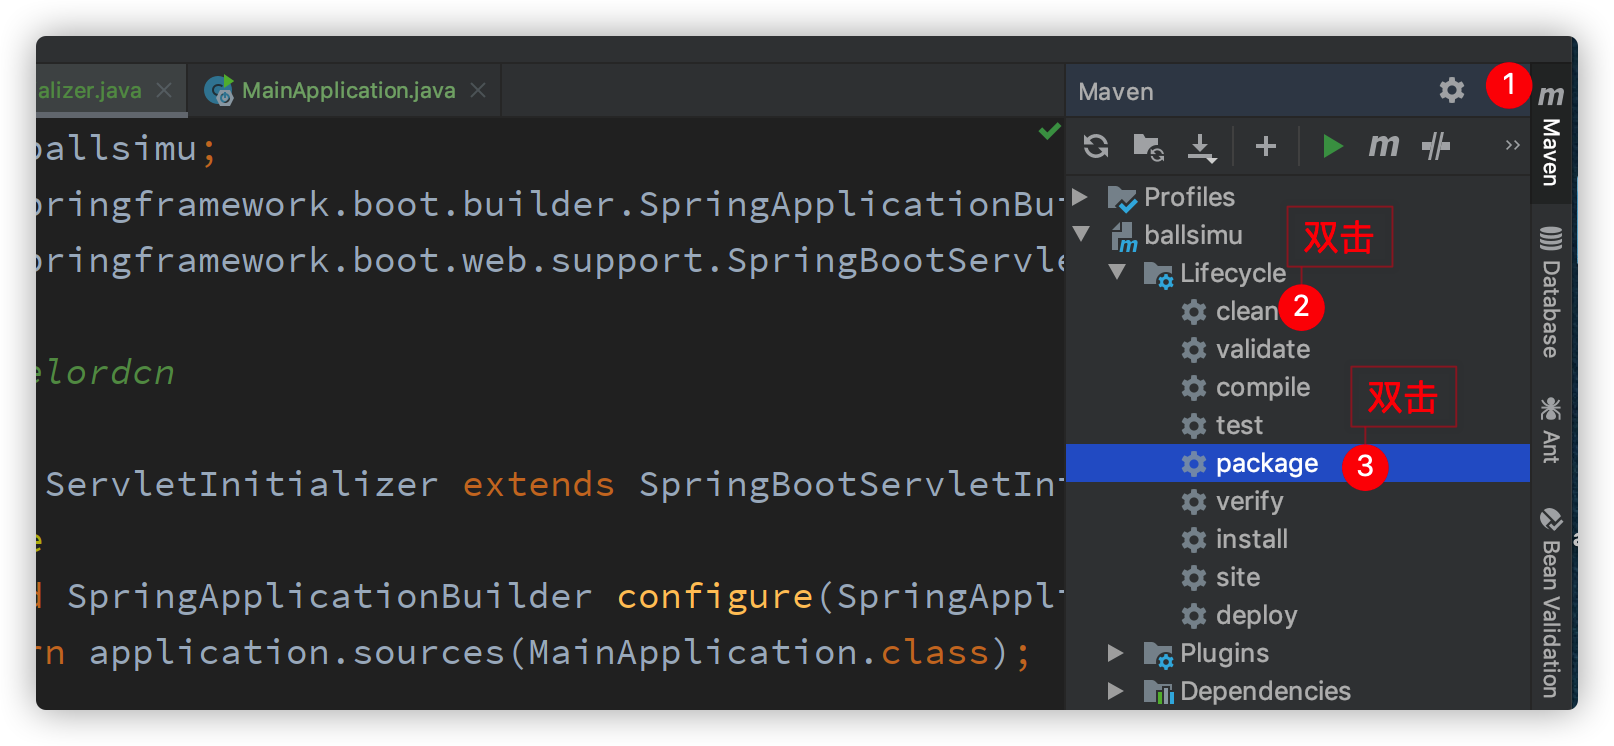This screenshot has width=1614, height=746.
Task: Click the Plugins folder icon
Action: coord(1158,655)
